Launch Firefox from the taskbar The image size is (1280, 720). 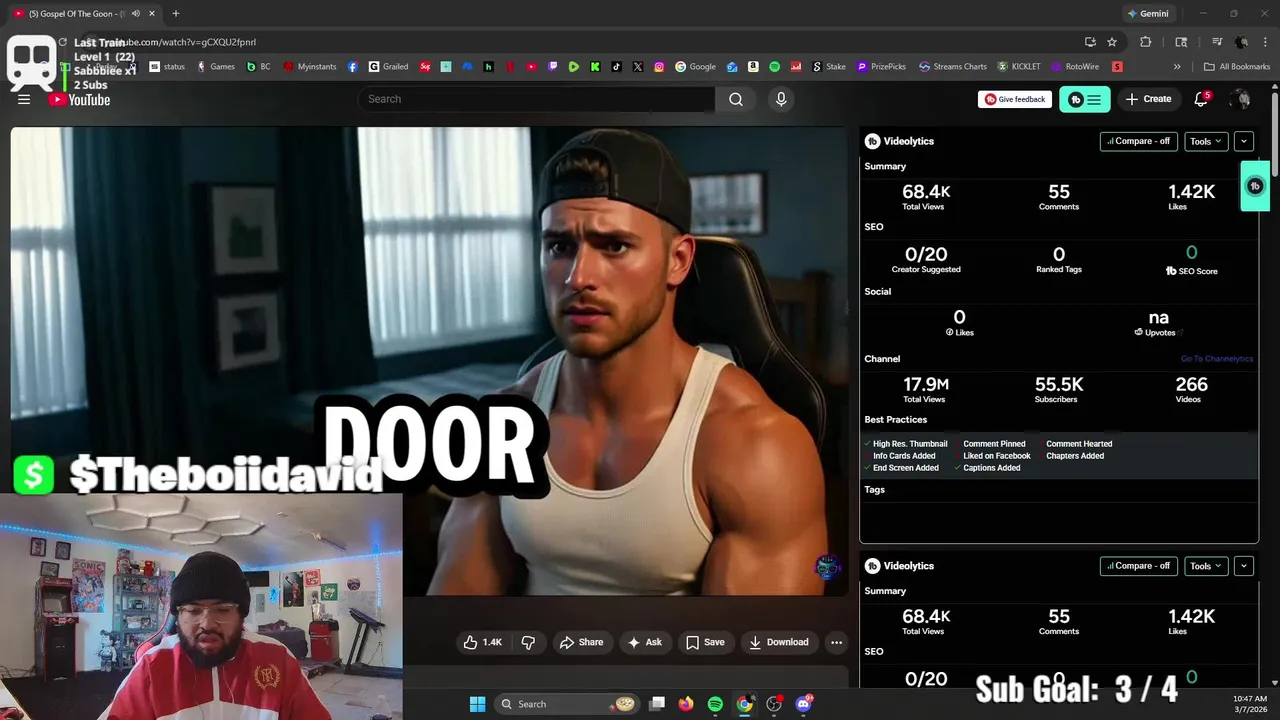coord(685,704)
